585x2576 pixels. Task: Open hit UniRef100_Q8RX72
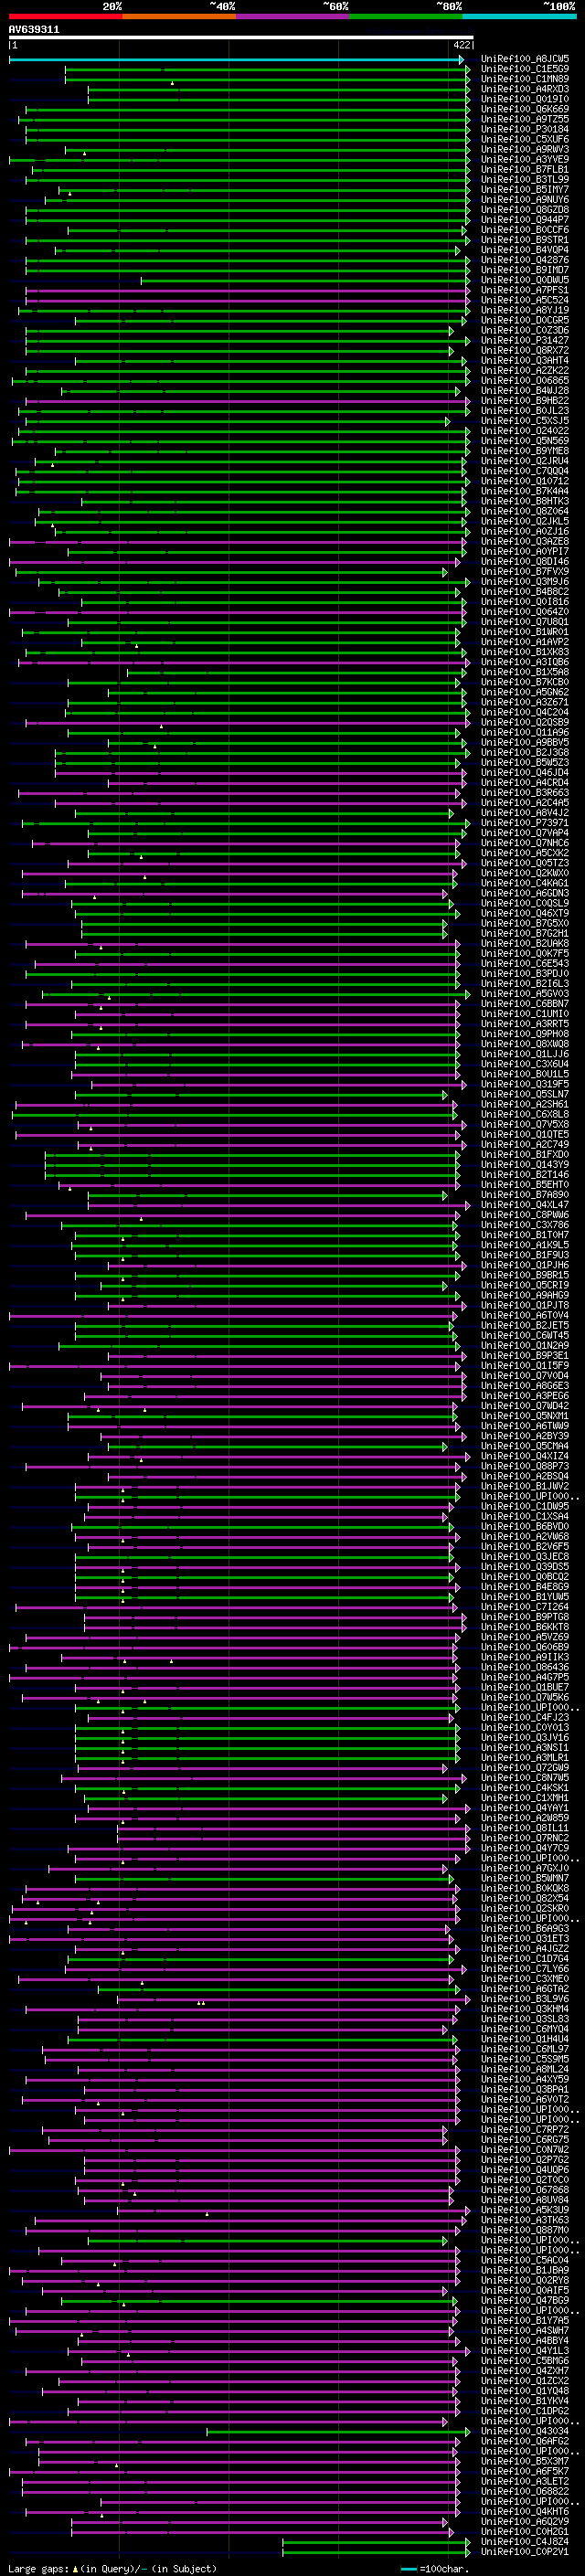525,350
